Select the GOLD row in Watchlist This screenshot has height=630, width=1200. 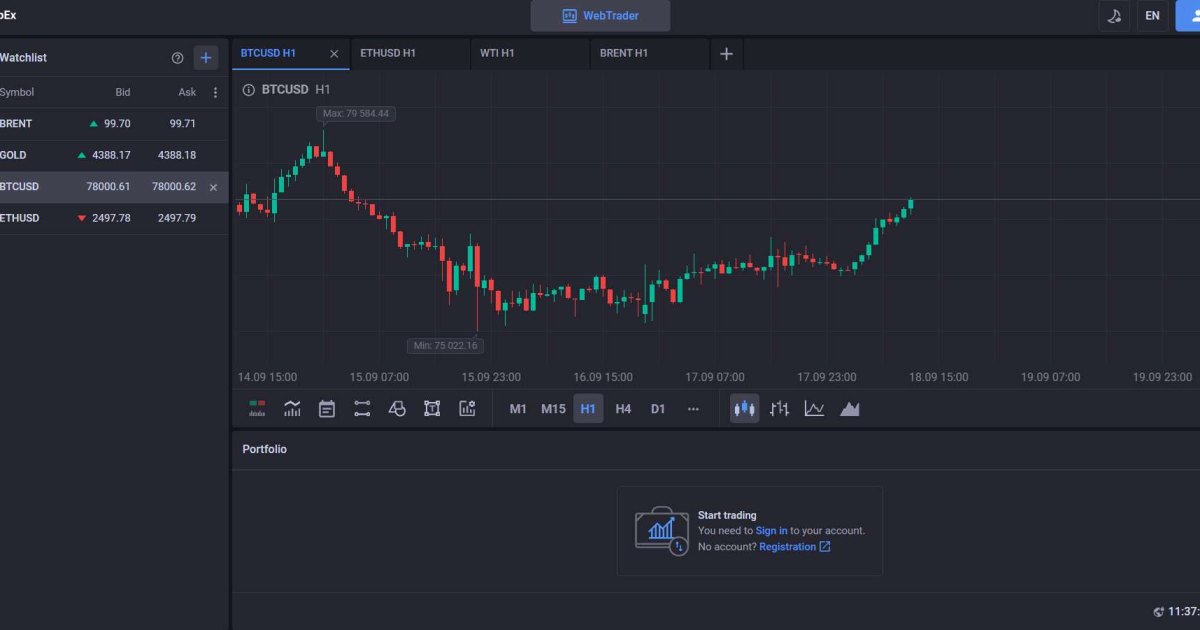pos(114,155)
